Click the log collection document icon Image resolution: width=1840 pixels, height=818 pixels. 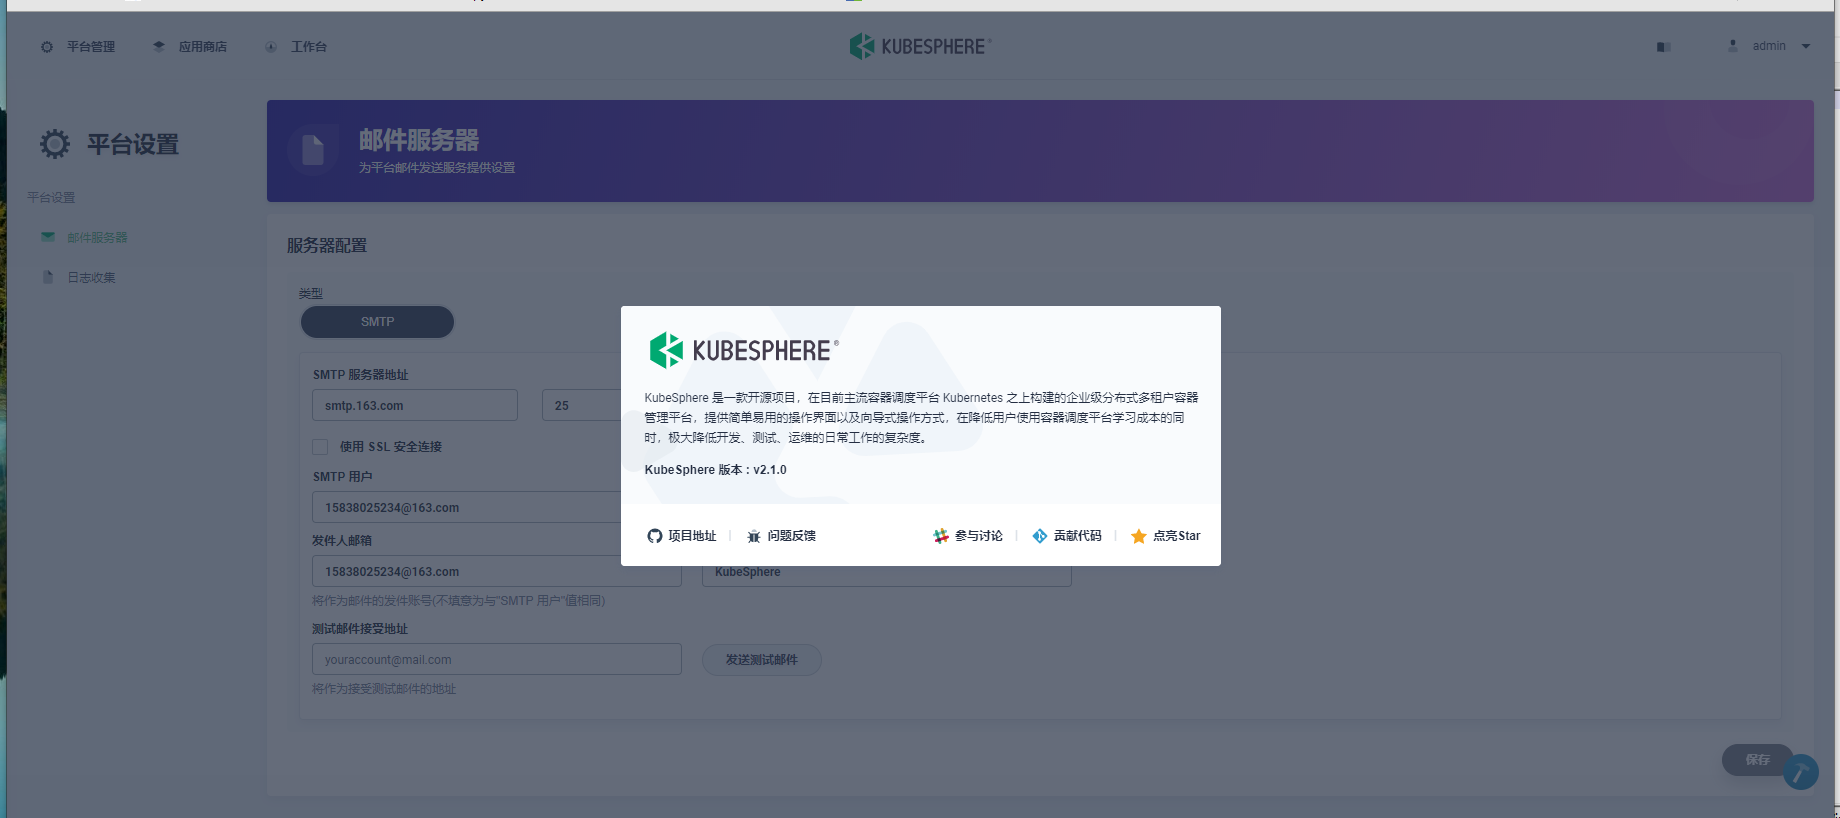tap(48, 277)
